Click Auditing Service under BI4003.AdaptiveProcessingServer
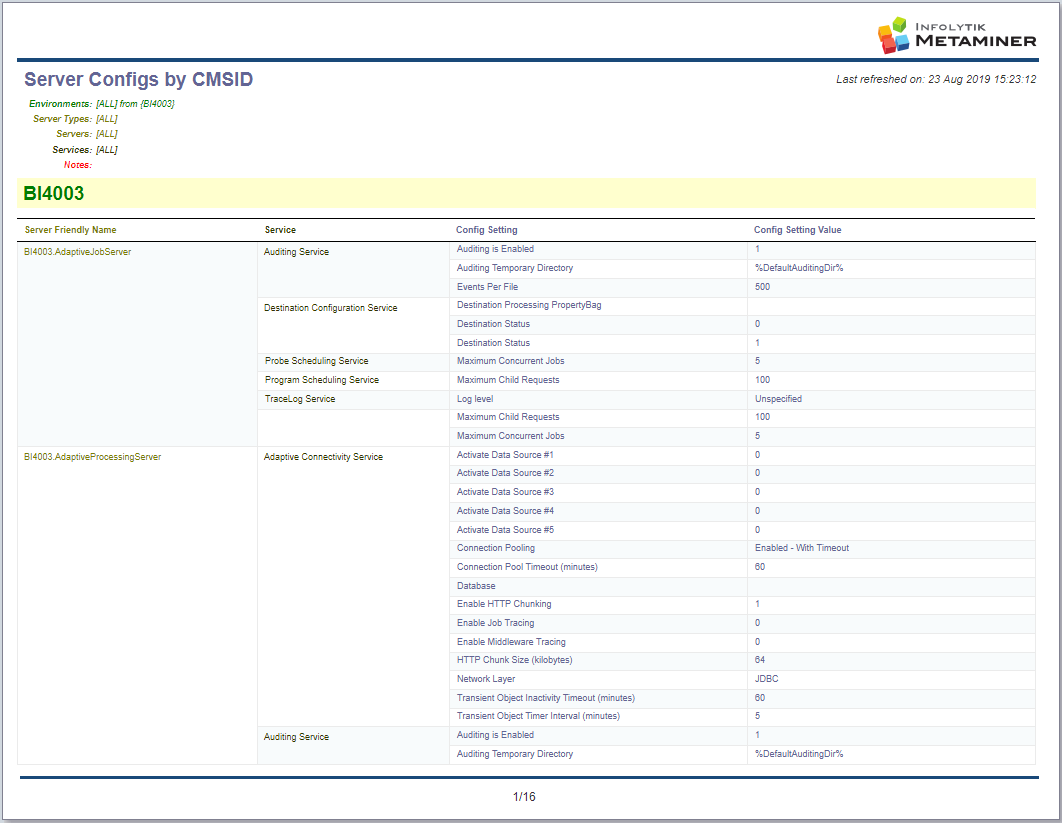The image size is (1062, 823). tap(296, 737)
